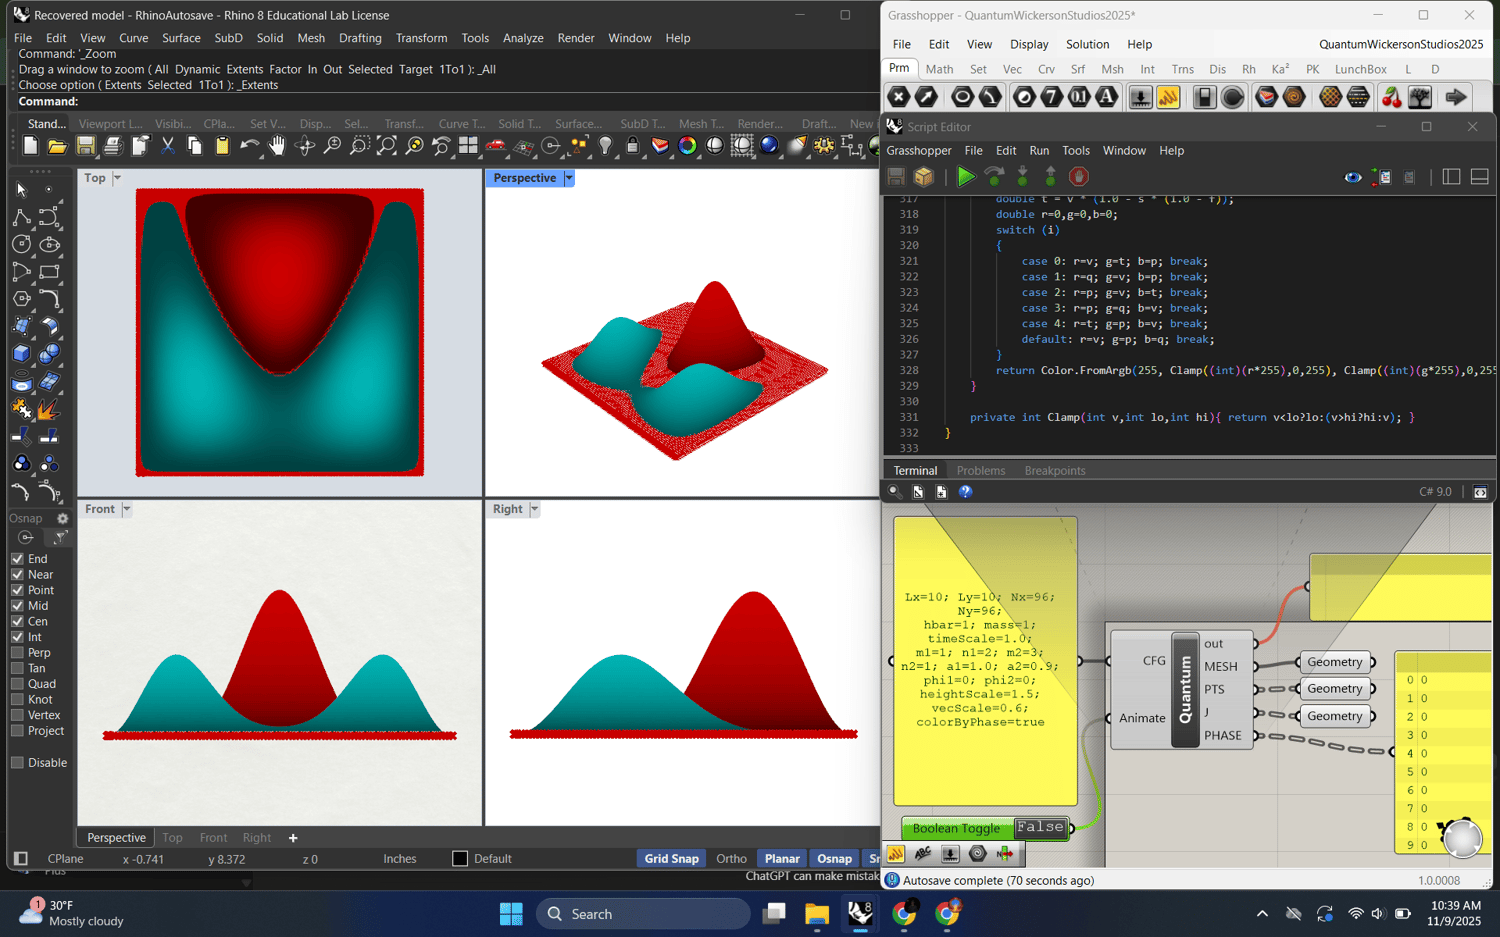Click the Box solid tool in sidebar
1500x937 pixels.
[x=21, y=354]
